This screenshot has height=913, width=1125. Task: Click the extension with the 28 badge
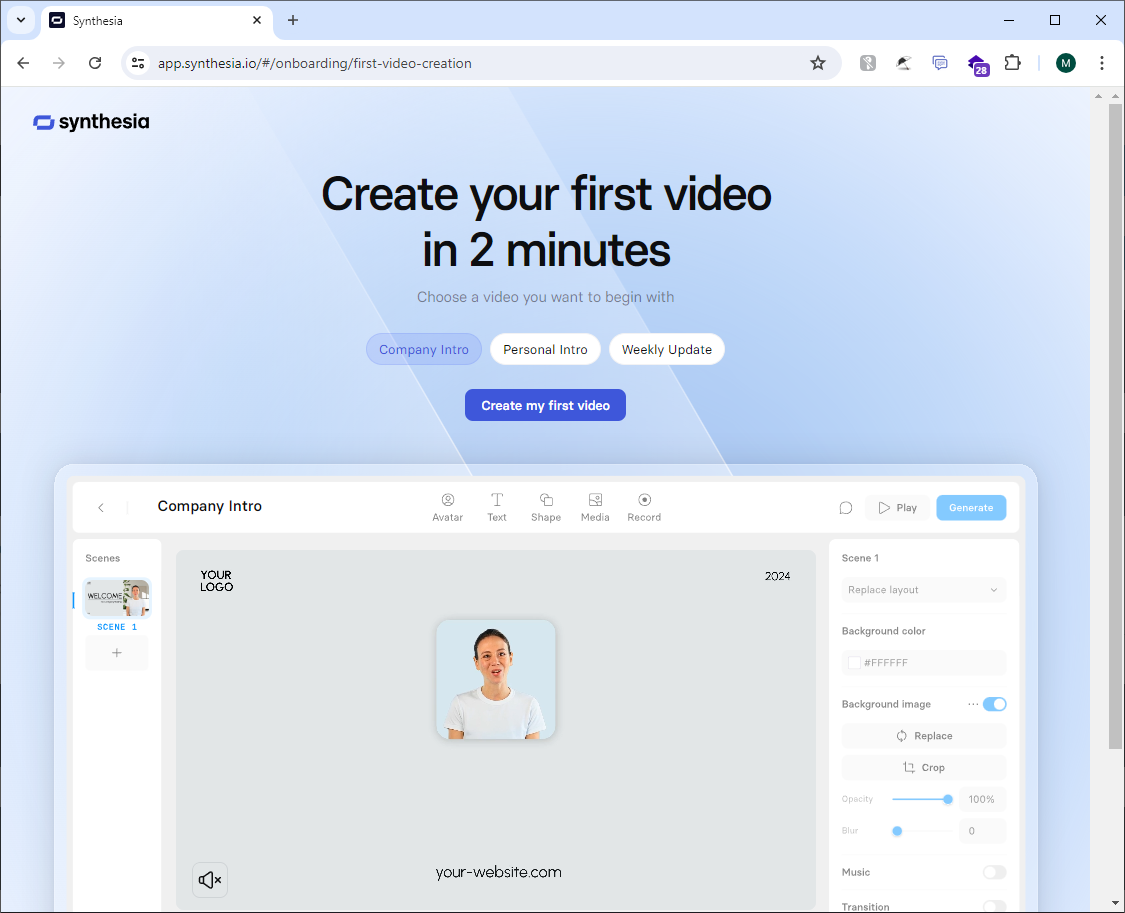coord(977,65)
